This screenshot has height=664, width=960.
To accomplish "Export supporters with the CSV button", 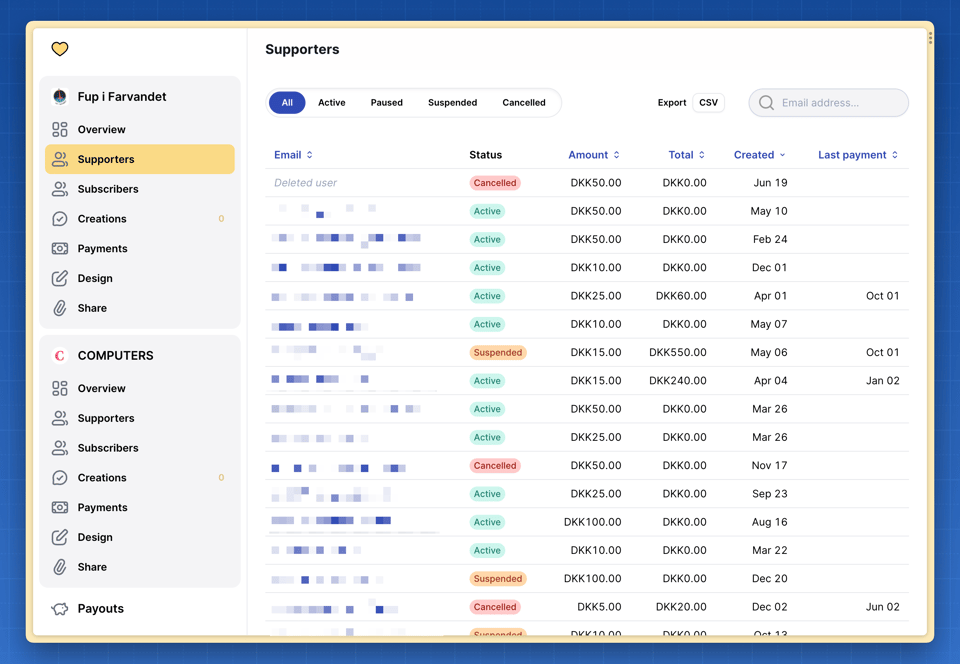I will click(708, 103).
